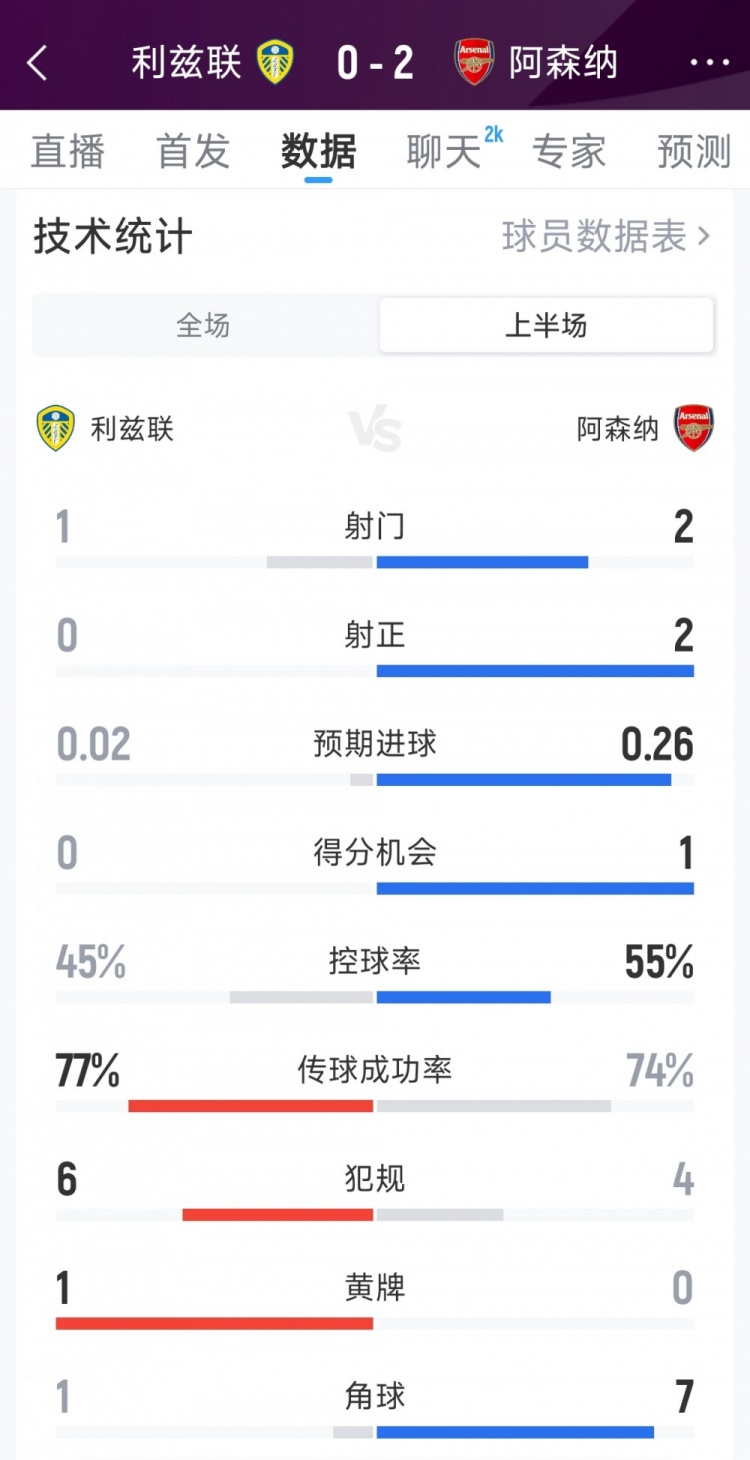Switch to 全场 full-match statistics
This screenshot has width=750, height=1460.
(204, 325)
